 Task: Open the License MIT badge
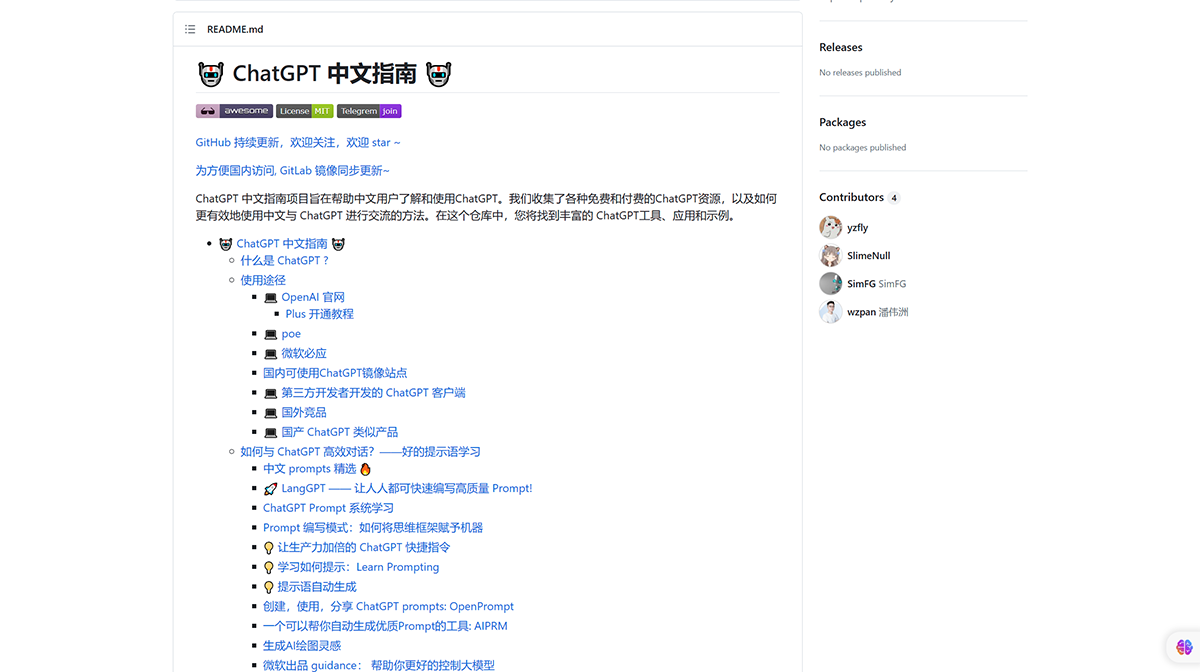[x=304, y=111]
